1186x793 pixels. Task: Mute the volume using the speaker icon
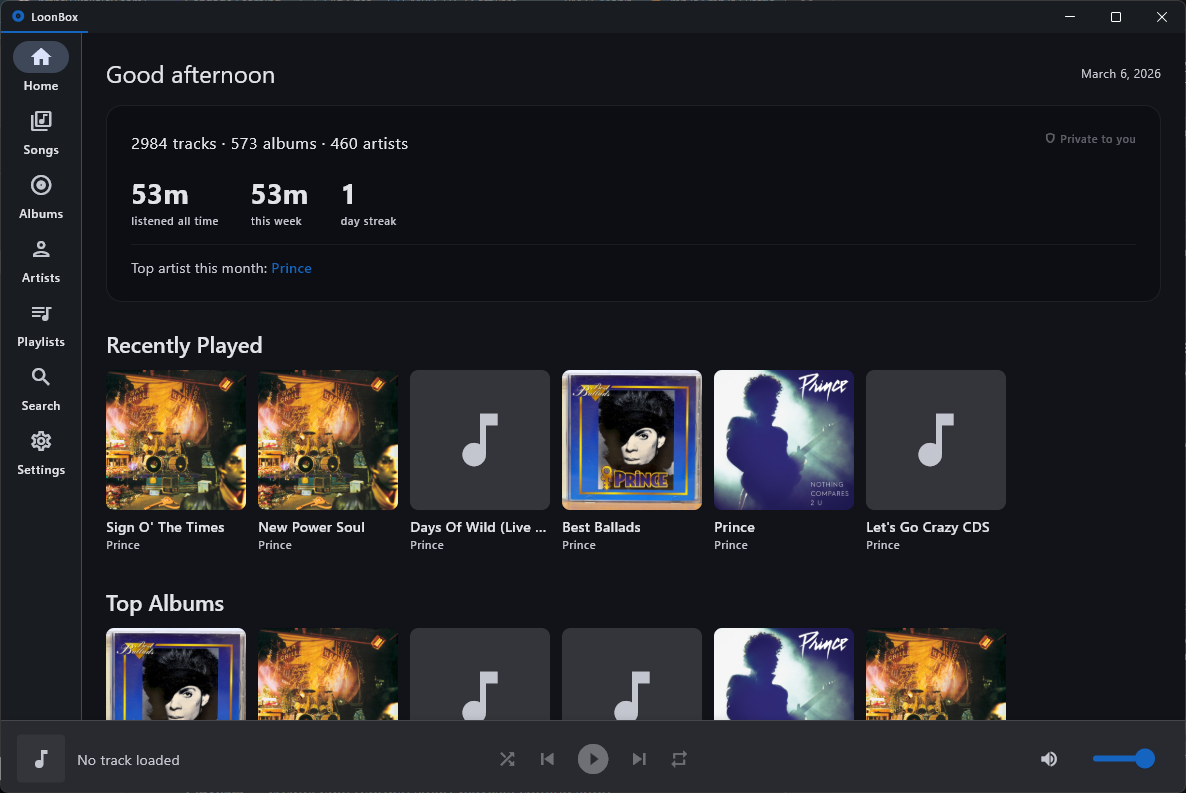tap(1048, 759)
